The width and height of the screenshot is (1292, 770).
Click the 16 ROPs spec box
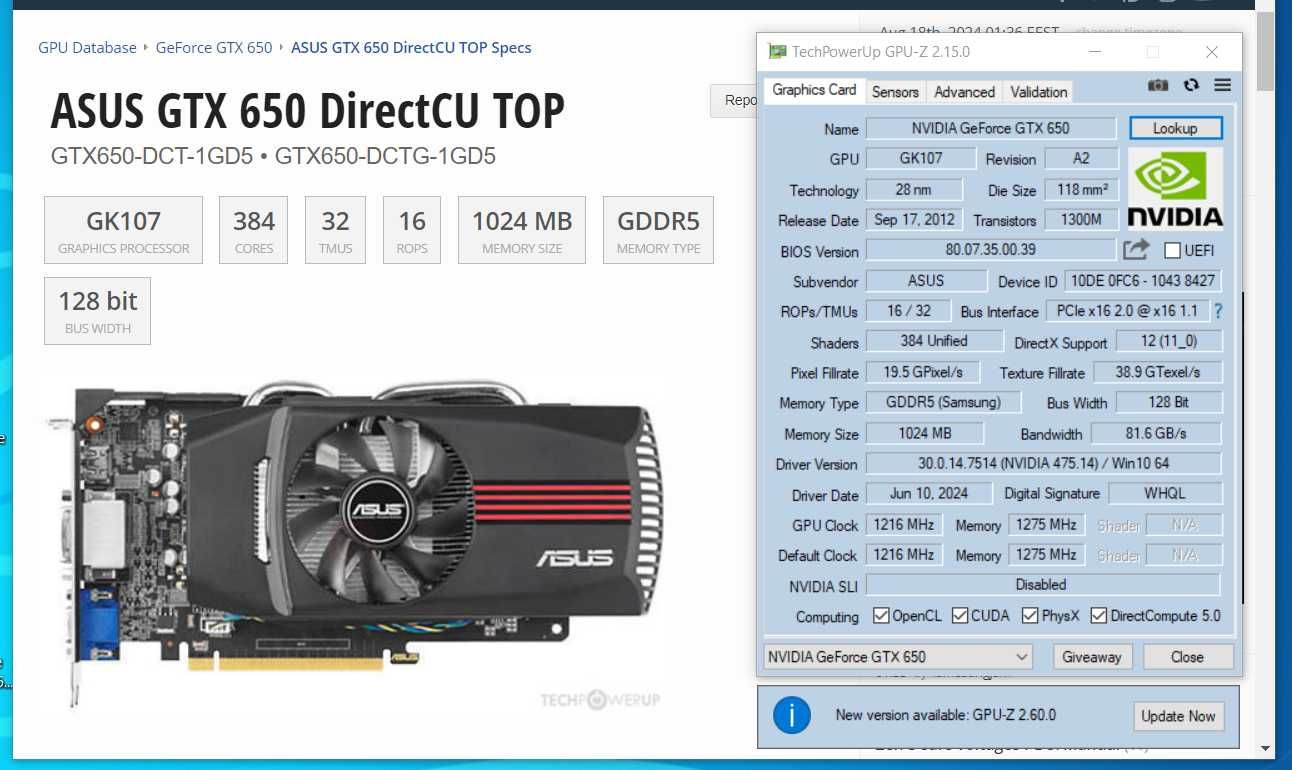[412, 230]
